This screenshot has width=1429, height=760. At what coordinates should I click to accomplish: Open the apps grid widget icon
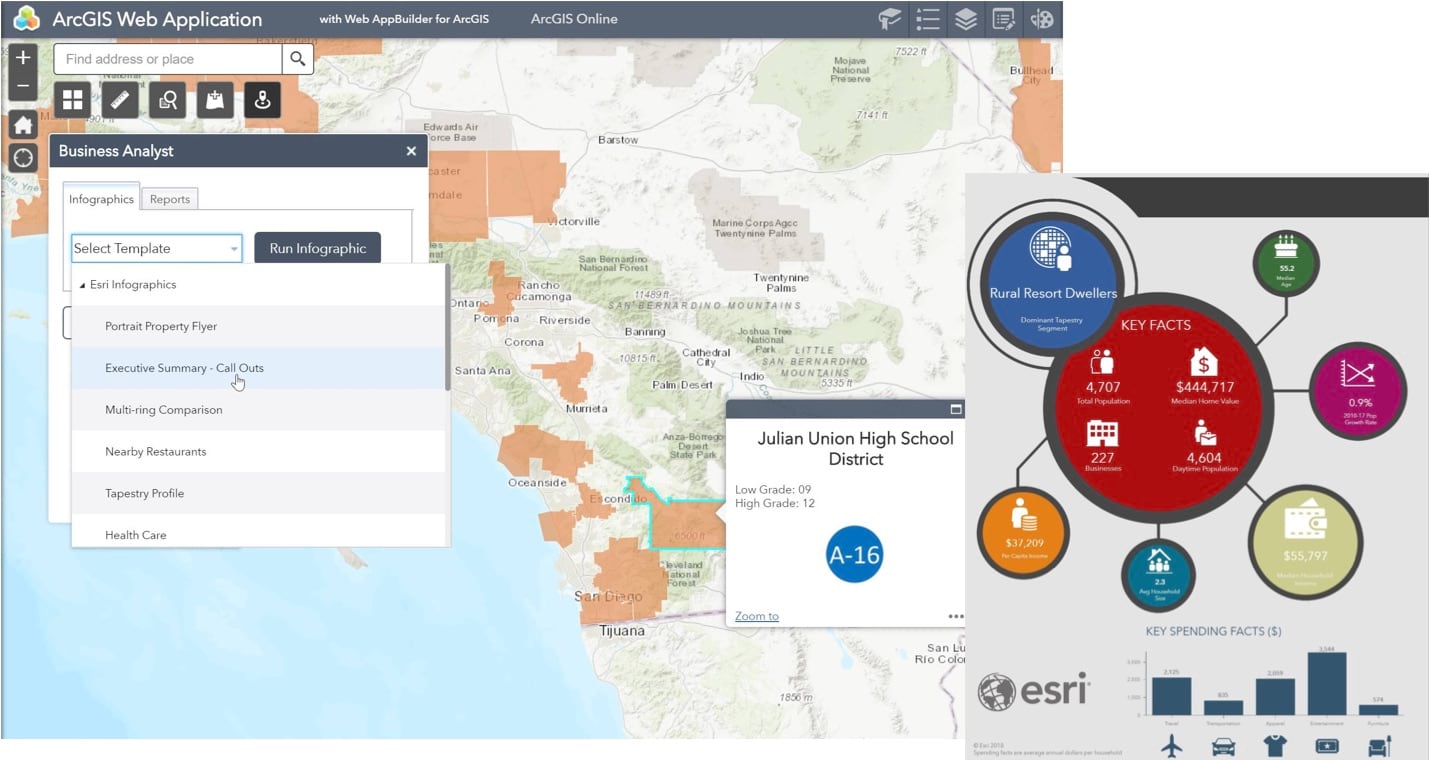click(x=72, y=99)
